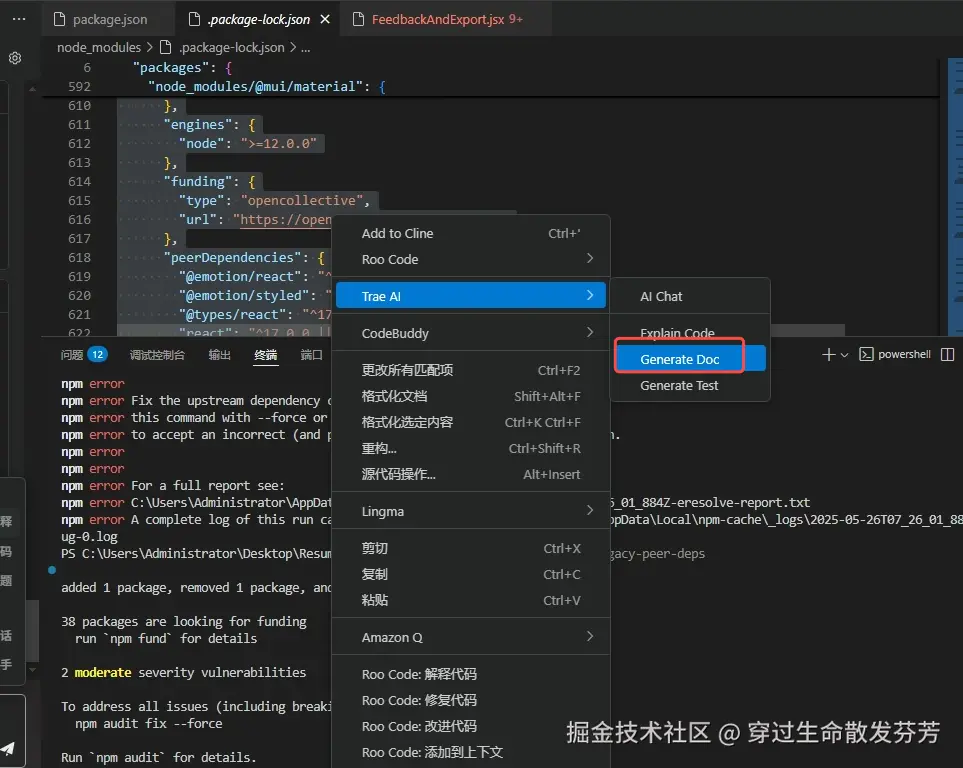Viewport: 963px width, 768px height.
Task: Choose 复制 from context menu
Action: pos(470,574)
